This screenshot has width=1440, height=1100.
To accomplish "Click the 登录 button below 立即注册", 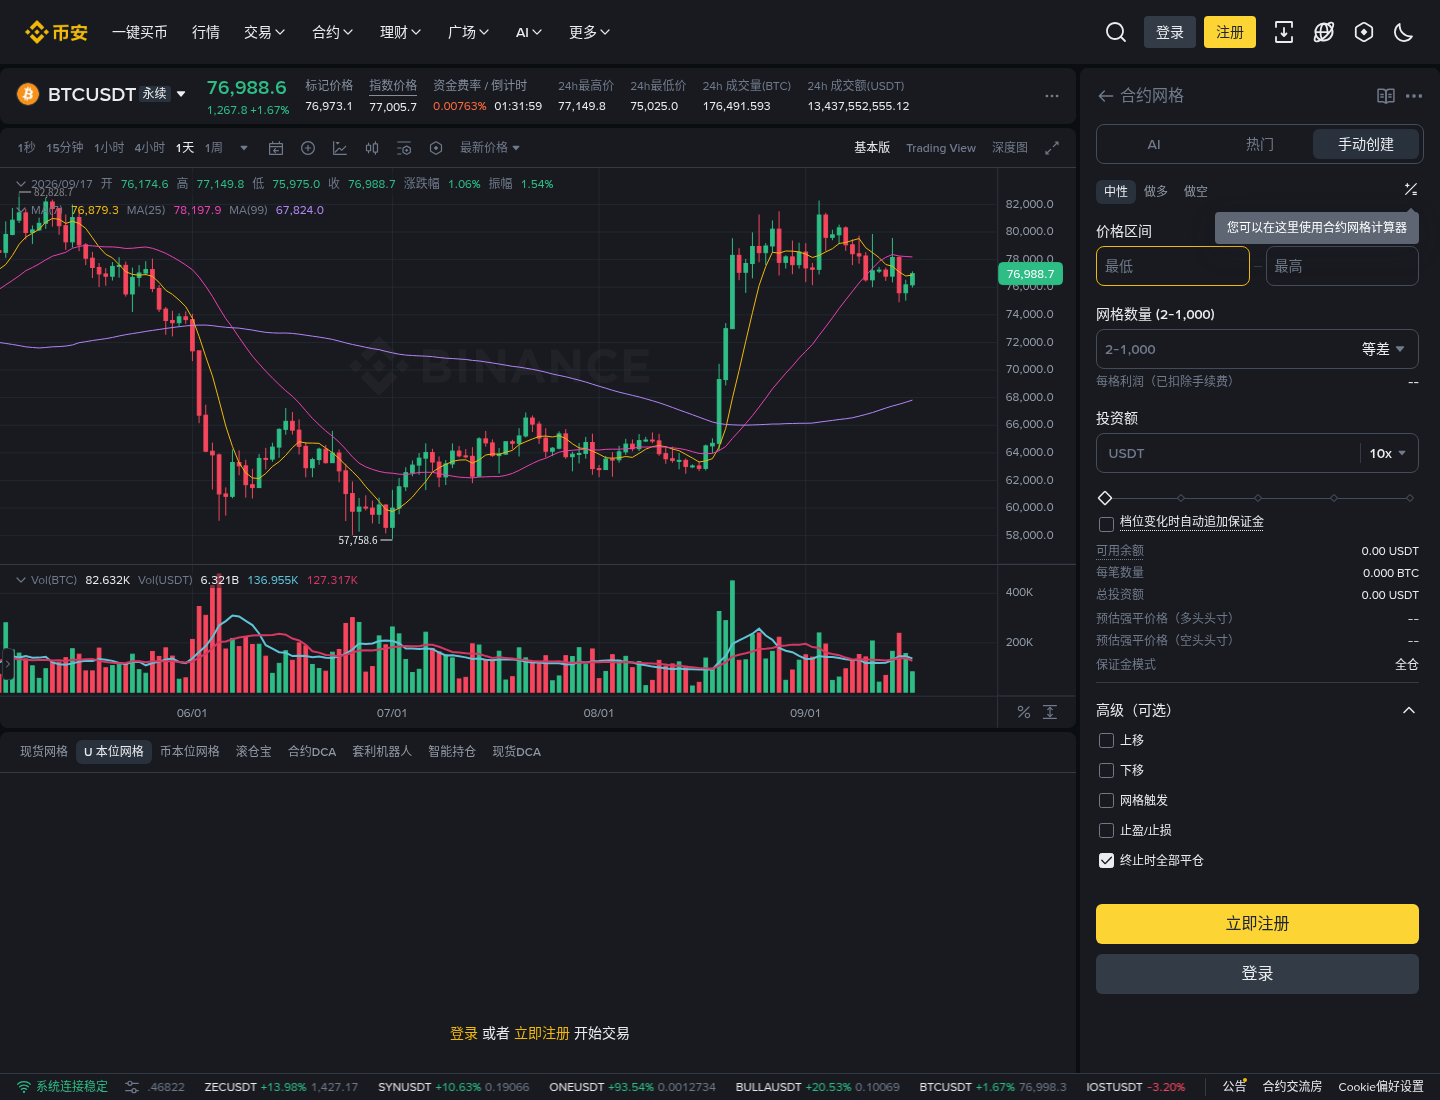I will pos(1257,974).
